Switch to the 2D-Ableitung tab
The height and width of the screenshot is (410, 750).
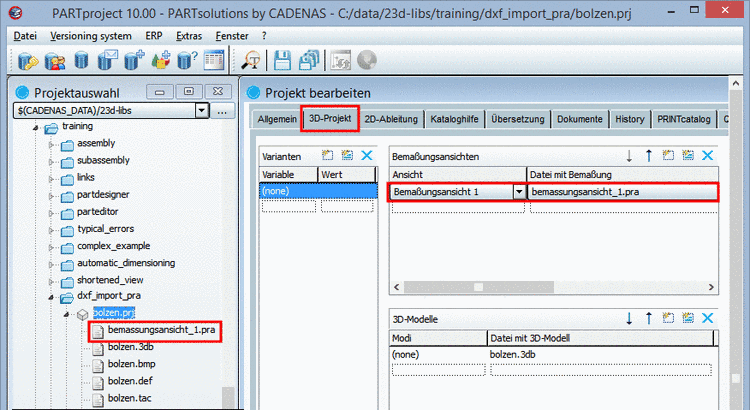pos(391,119)
